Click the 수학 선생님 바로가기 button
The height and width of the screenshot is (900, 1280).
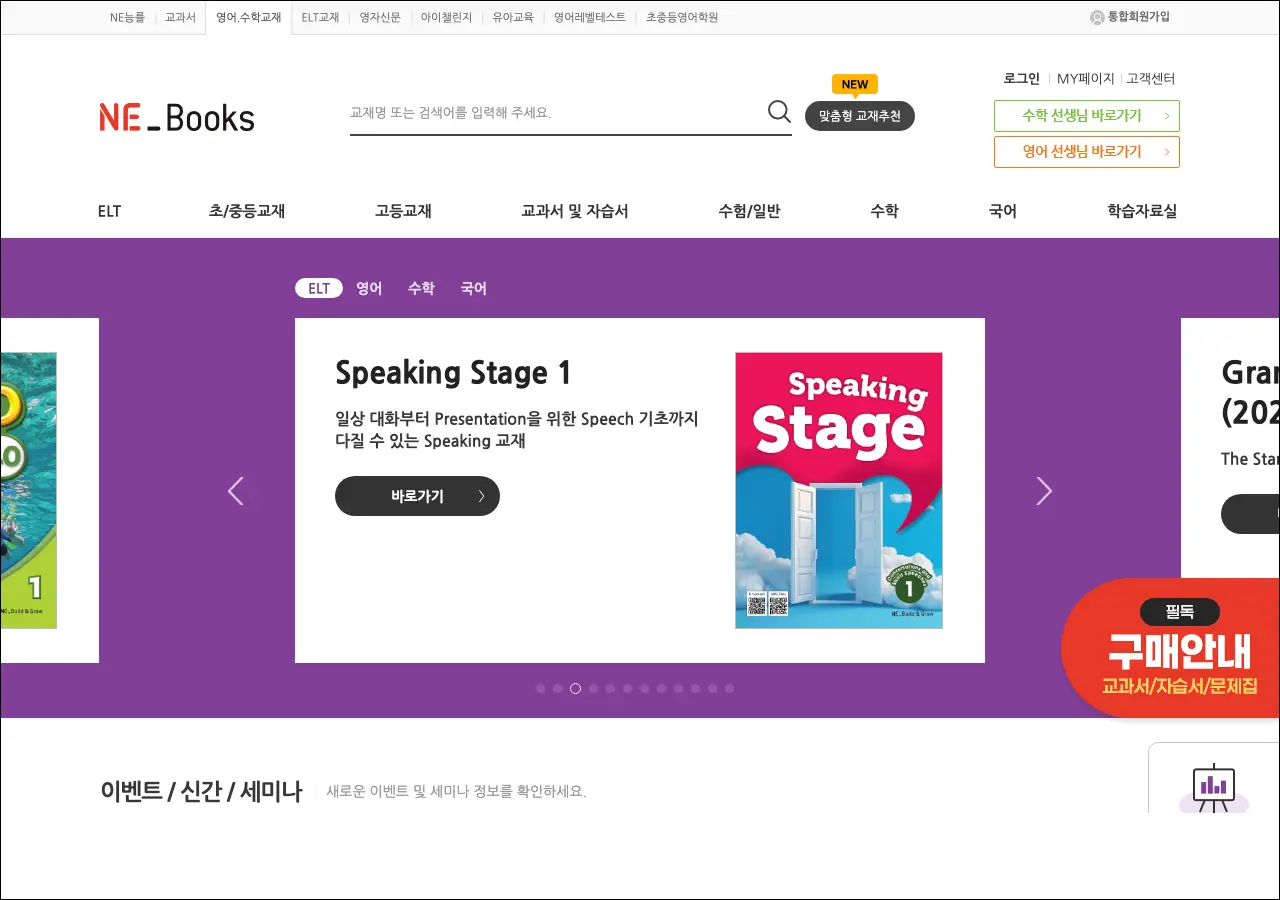(x=1086, y=116)
